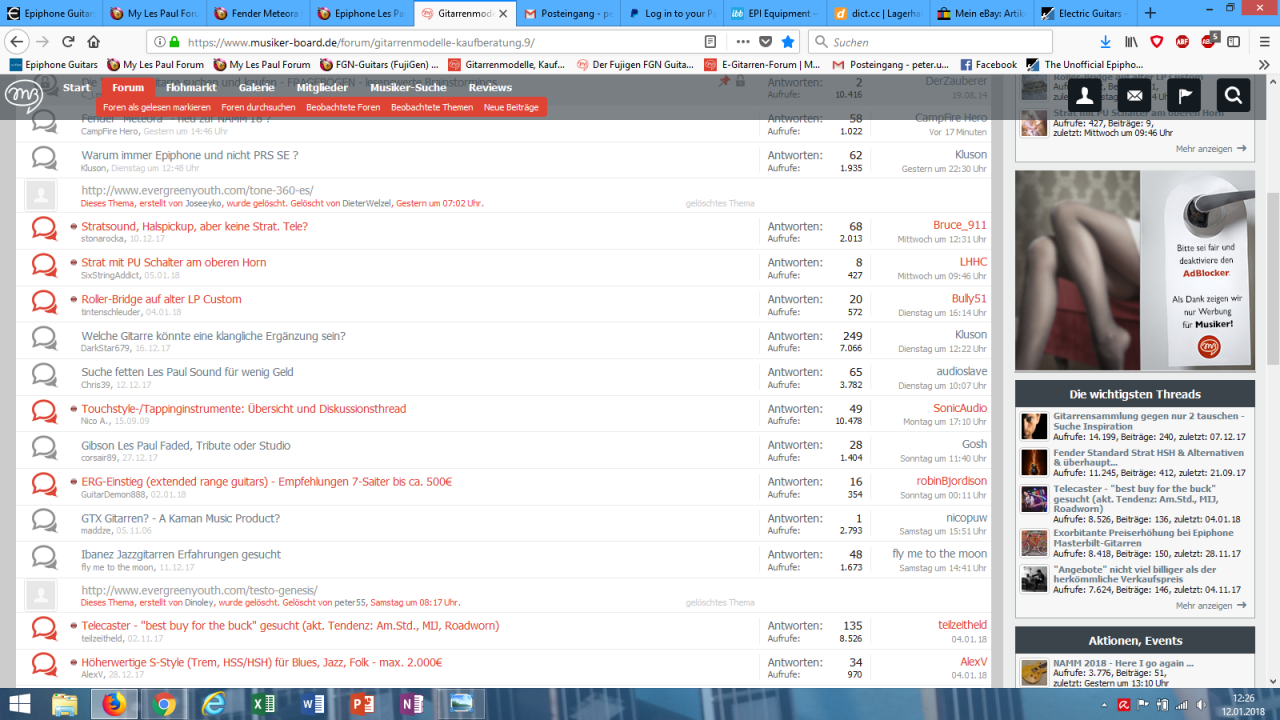1280x720 pixels.
Task: Go back with the browser back arrow
Action: click(17, 42)
